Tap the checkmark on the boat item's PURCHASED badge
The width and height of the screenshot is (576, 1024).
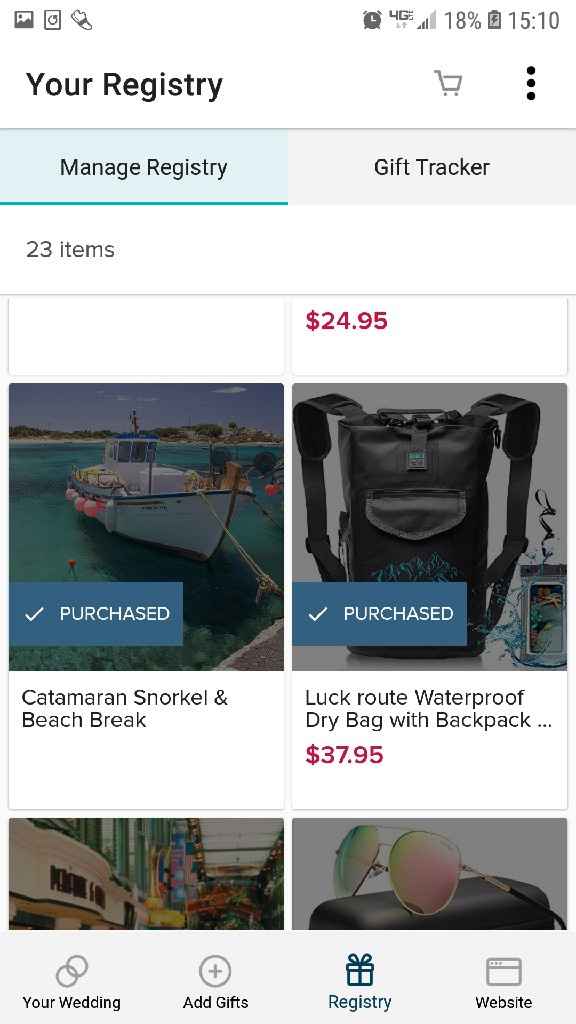click(x=35, y=614)
